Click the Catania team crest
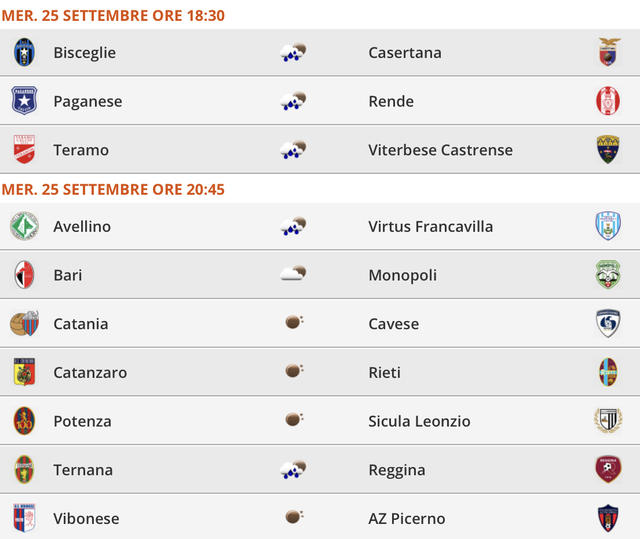Screen dimensions: 640x539 coord(24,324)
